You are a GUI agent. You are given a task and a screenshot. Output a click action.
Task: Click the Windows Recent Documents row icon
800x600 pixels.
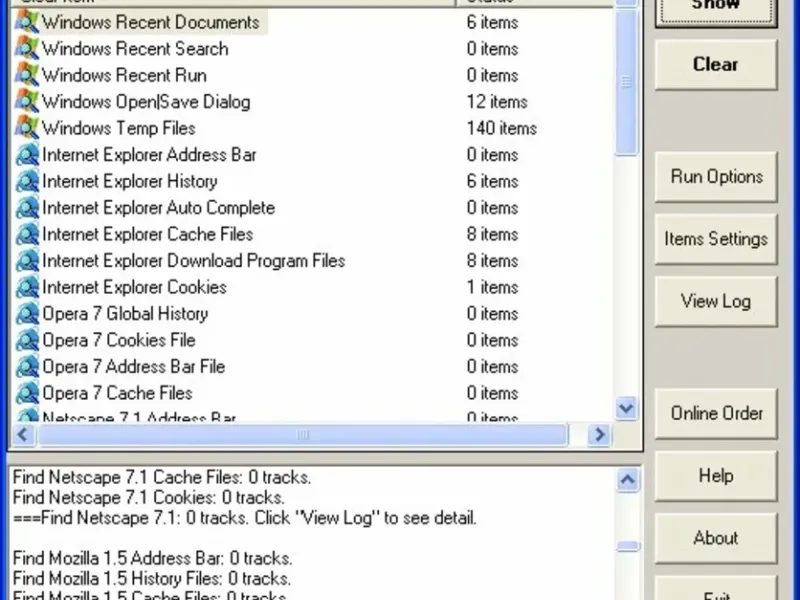point(27,22)
